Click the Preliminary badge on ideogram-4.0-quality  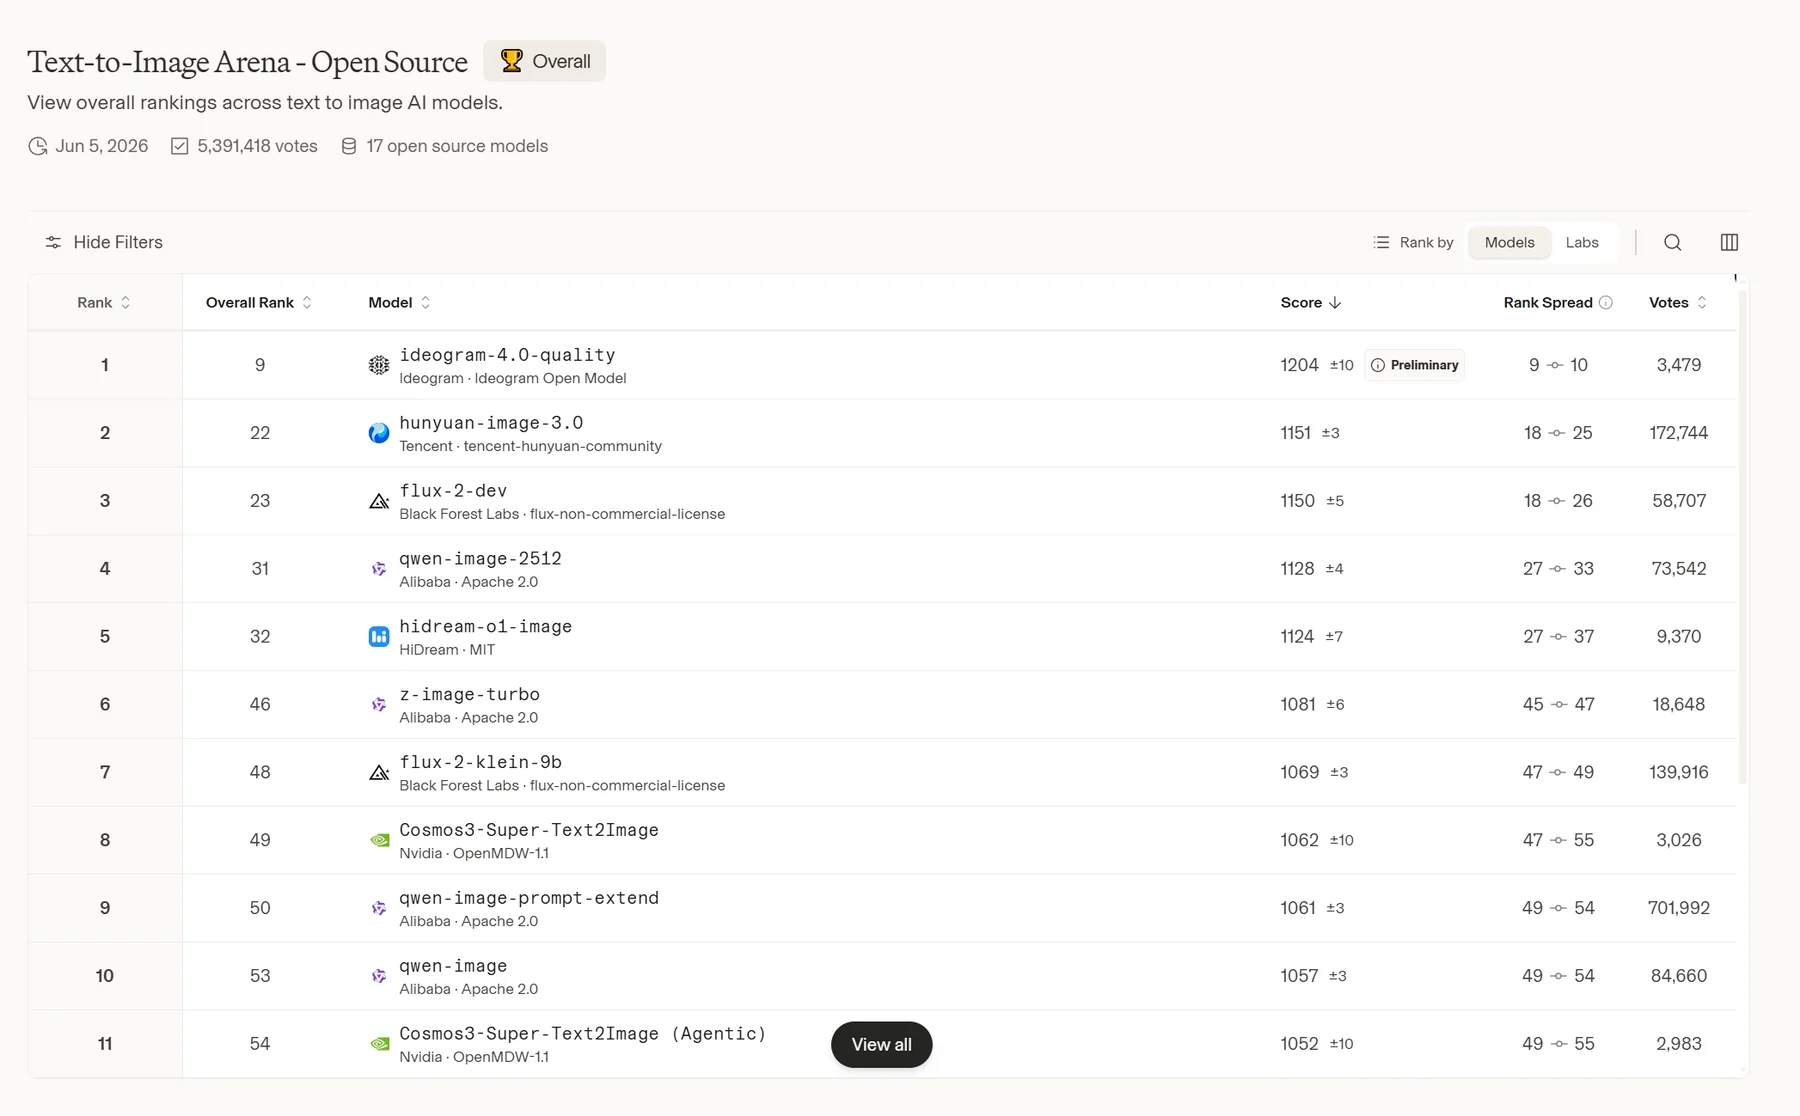pos(1414,365)
